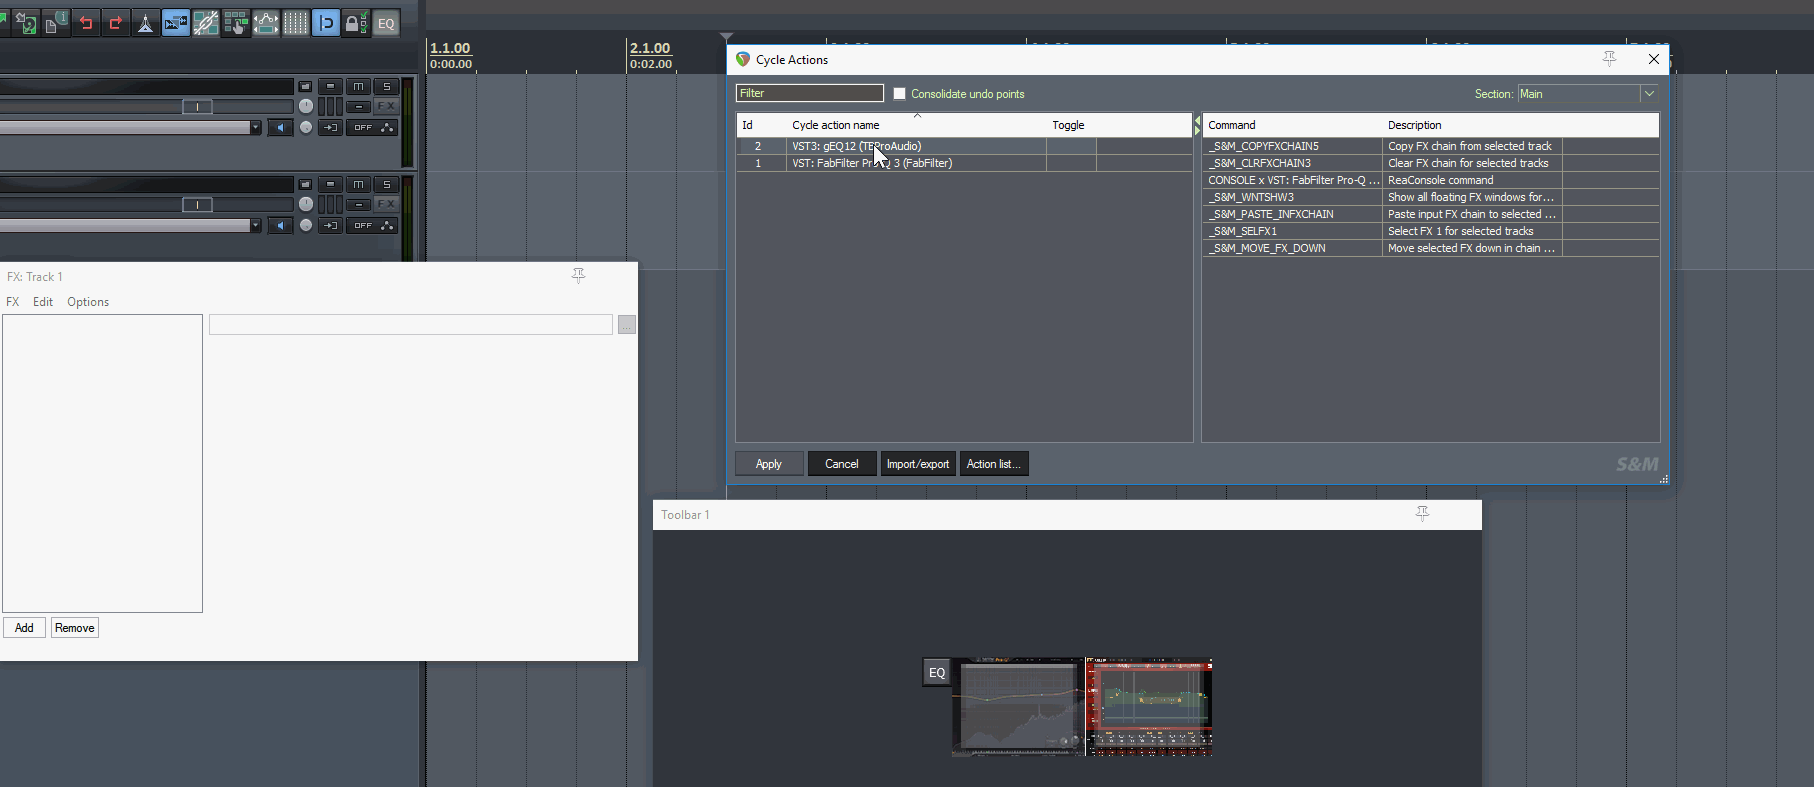The image size is (1814, 787).
Task: Toggle the locking padlock icon
Action: pyautogui.click(x=355, y=23)
